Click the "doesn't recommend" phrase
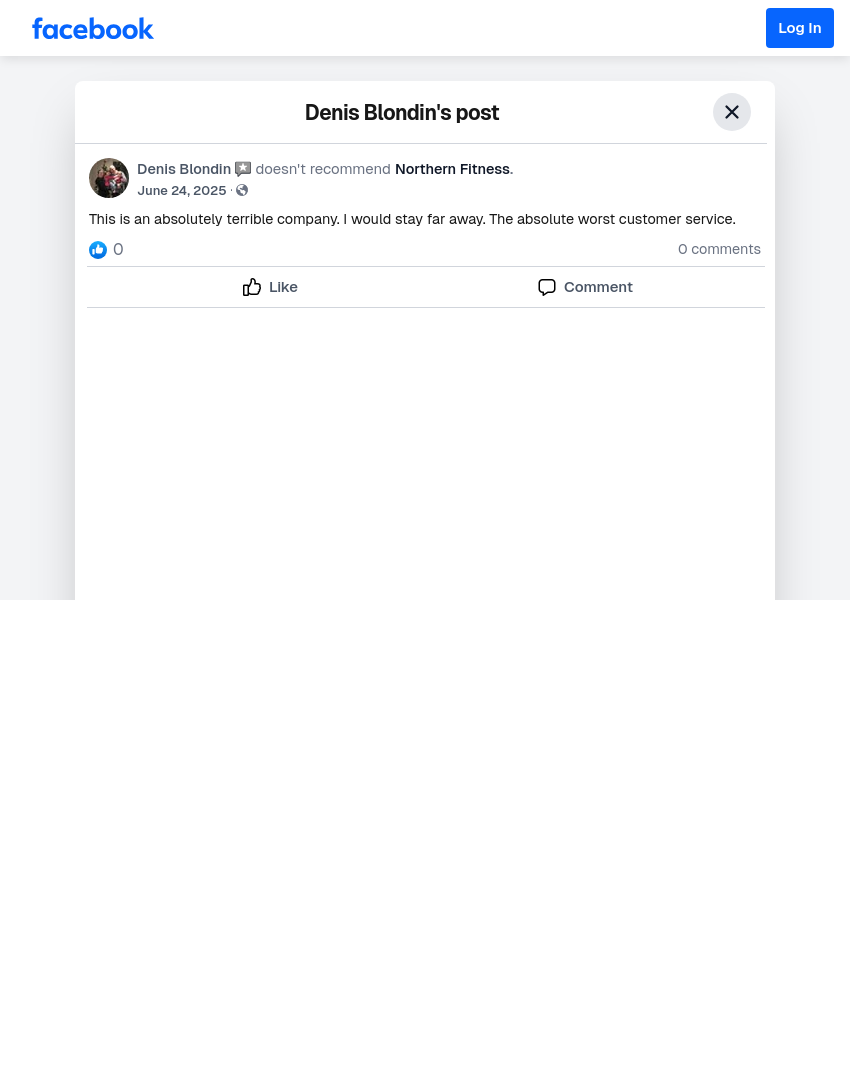Screen dimensions: 850x1080 pos(323,169)
